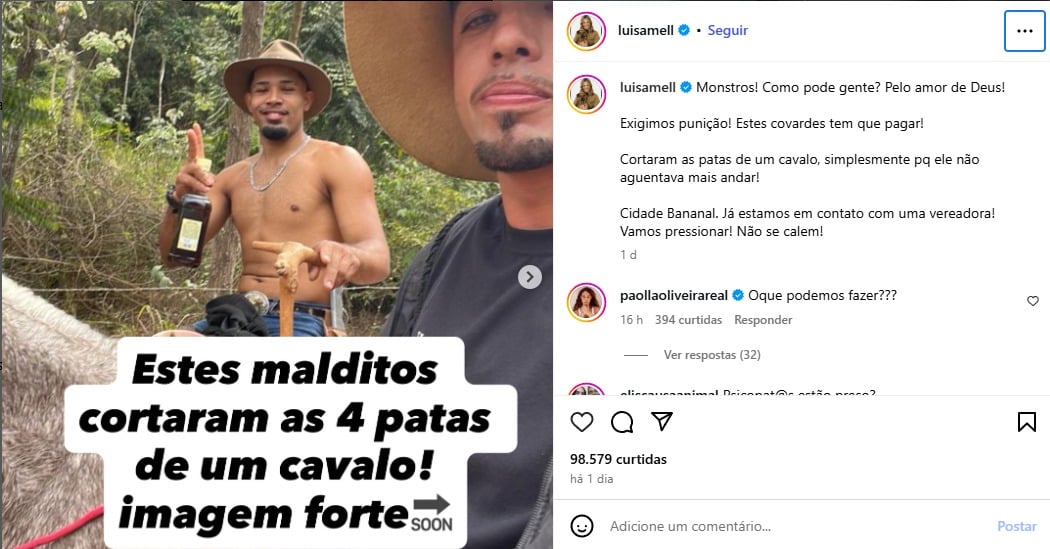View 394 curtidas on the comment
1050x549 pixels.
click(x=688, y=320)
